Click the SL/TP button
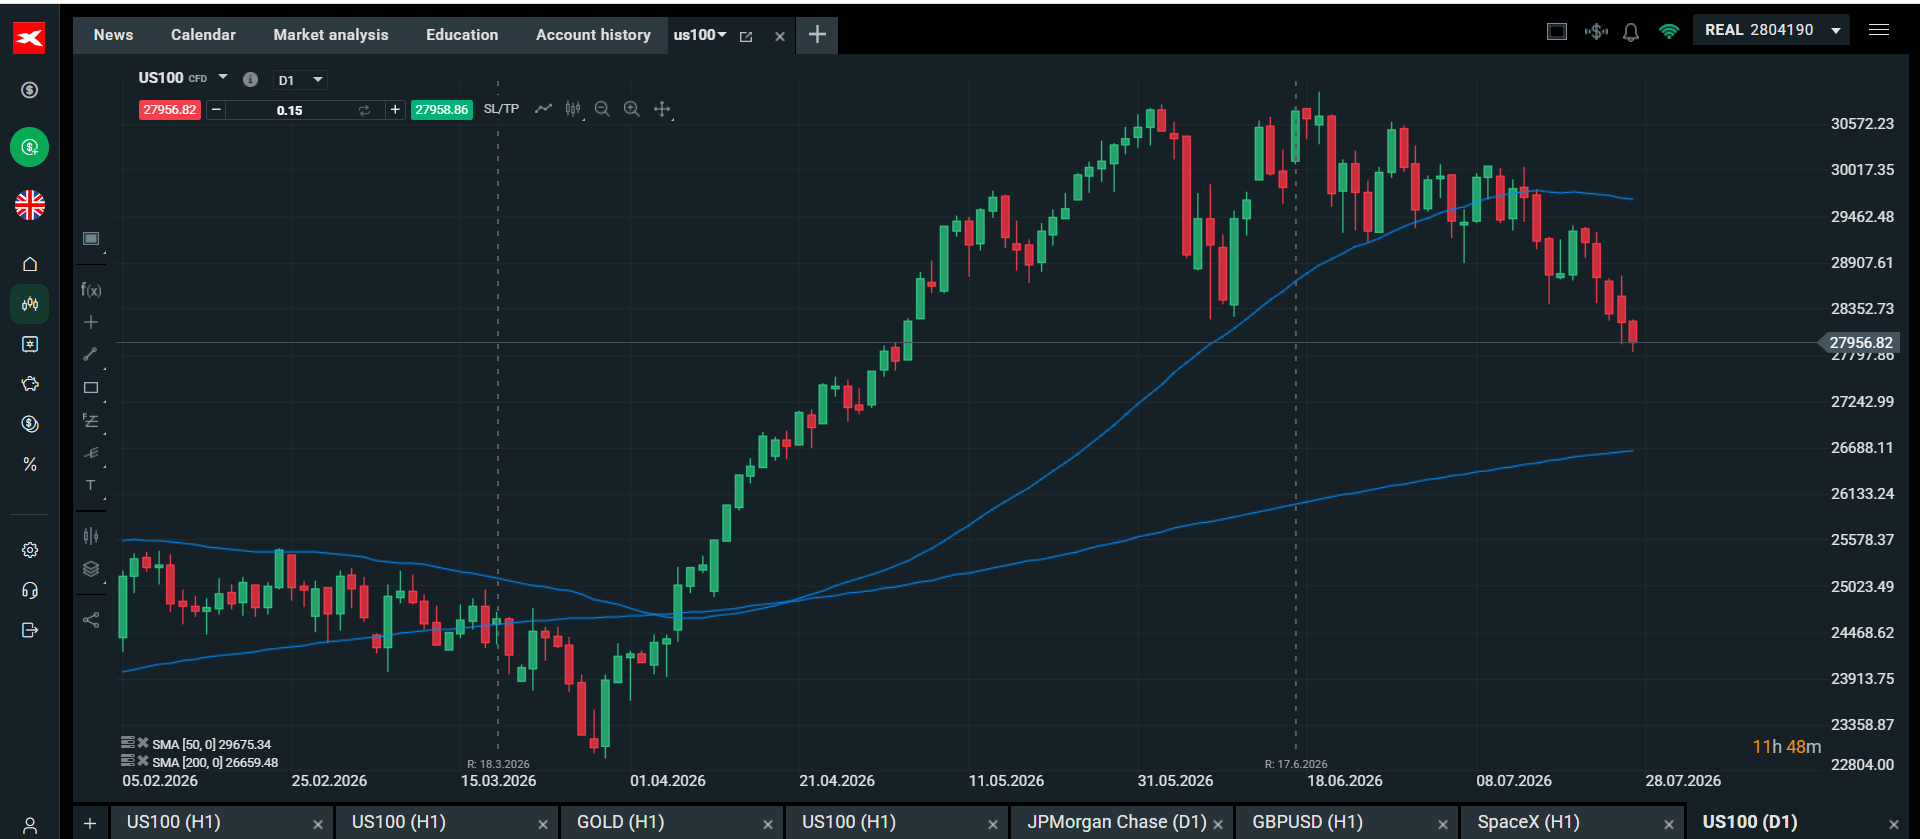 501,109
